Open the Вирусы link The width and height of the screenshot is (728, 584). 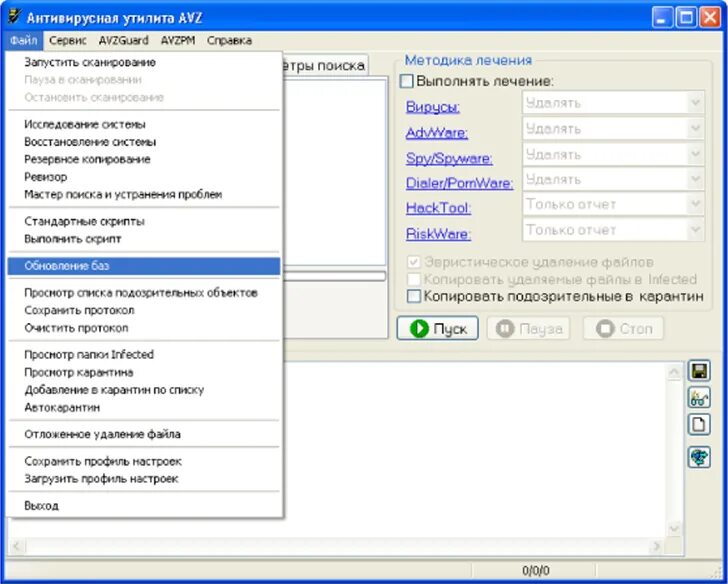coord(433,107)
